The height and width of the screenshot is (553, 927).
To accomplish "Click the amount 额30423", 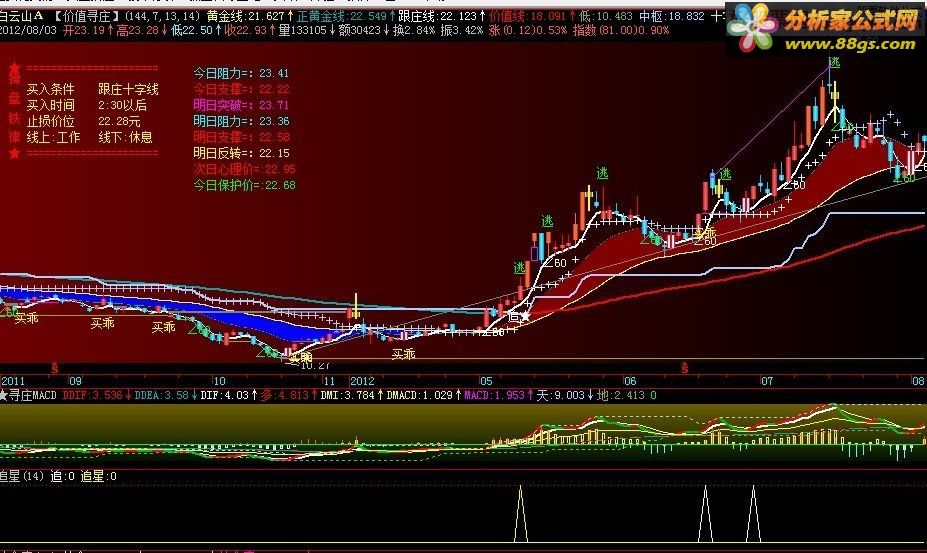I will click(359, 30).
